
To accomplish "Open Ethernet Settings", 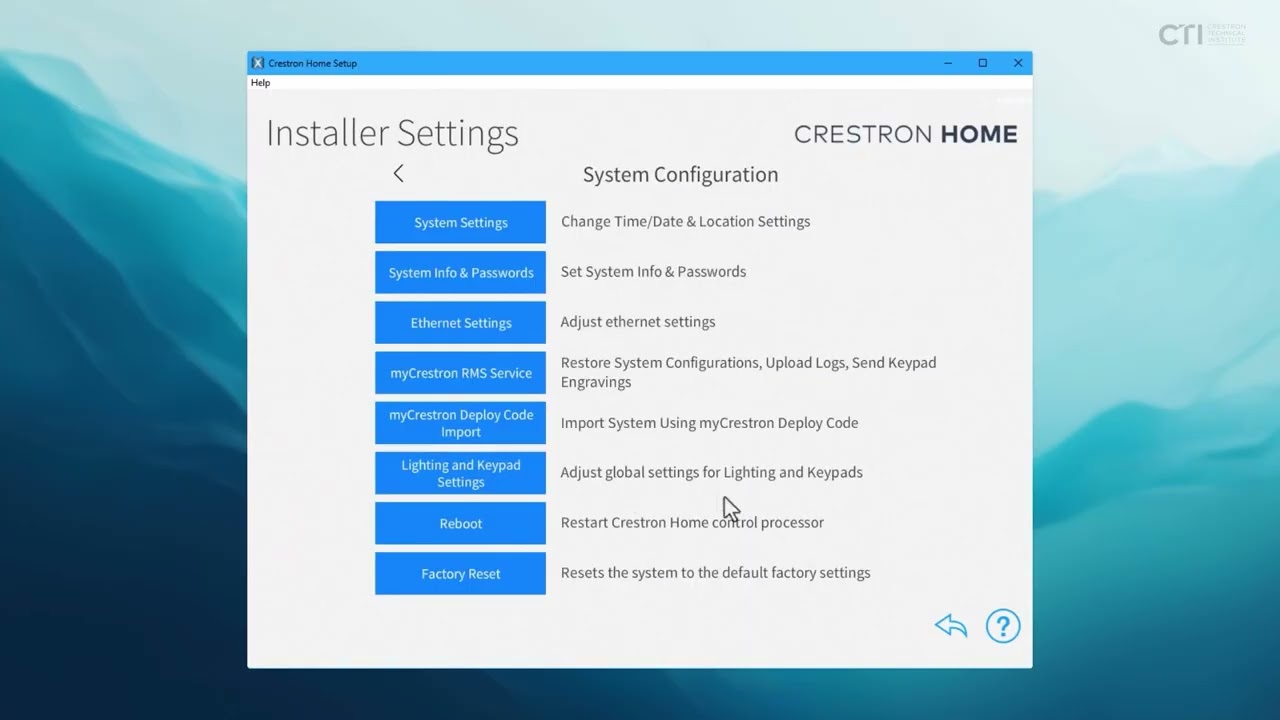I will 460,322.
